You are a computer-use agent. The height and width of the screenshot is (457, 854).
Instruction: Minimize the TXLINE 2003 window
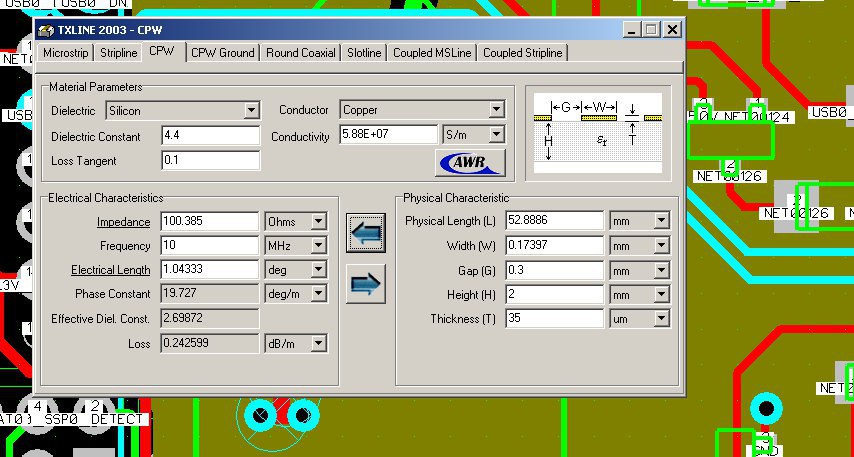tap(631, 30)
